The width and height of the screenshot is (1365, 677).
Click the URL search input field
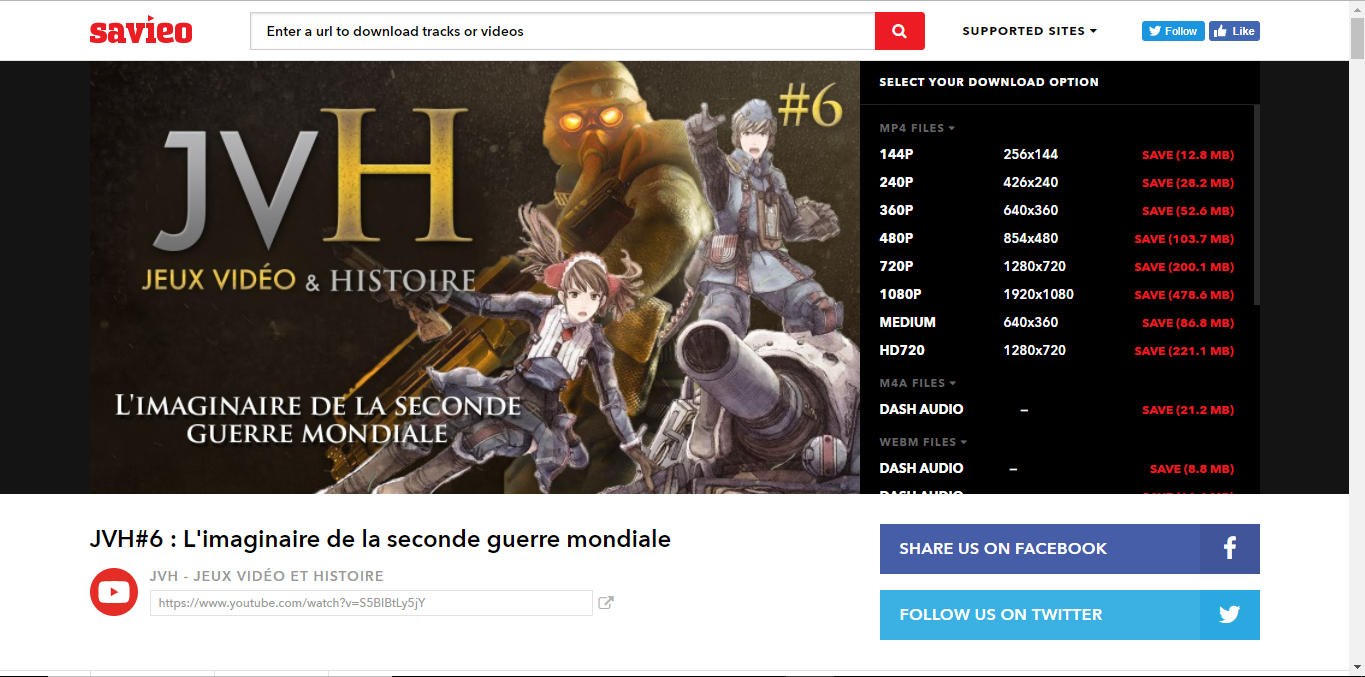562,31
